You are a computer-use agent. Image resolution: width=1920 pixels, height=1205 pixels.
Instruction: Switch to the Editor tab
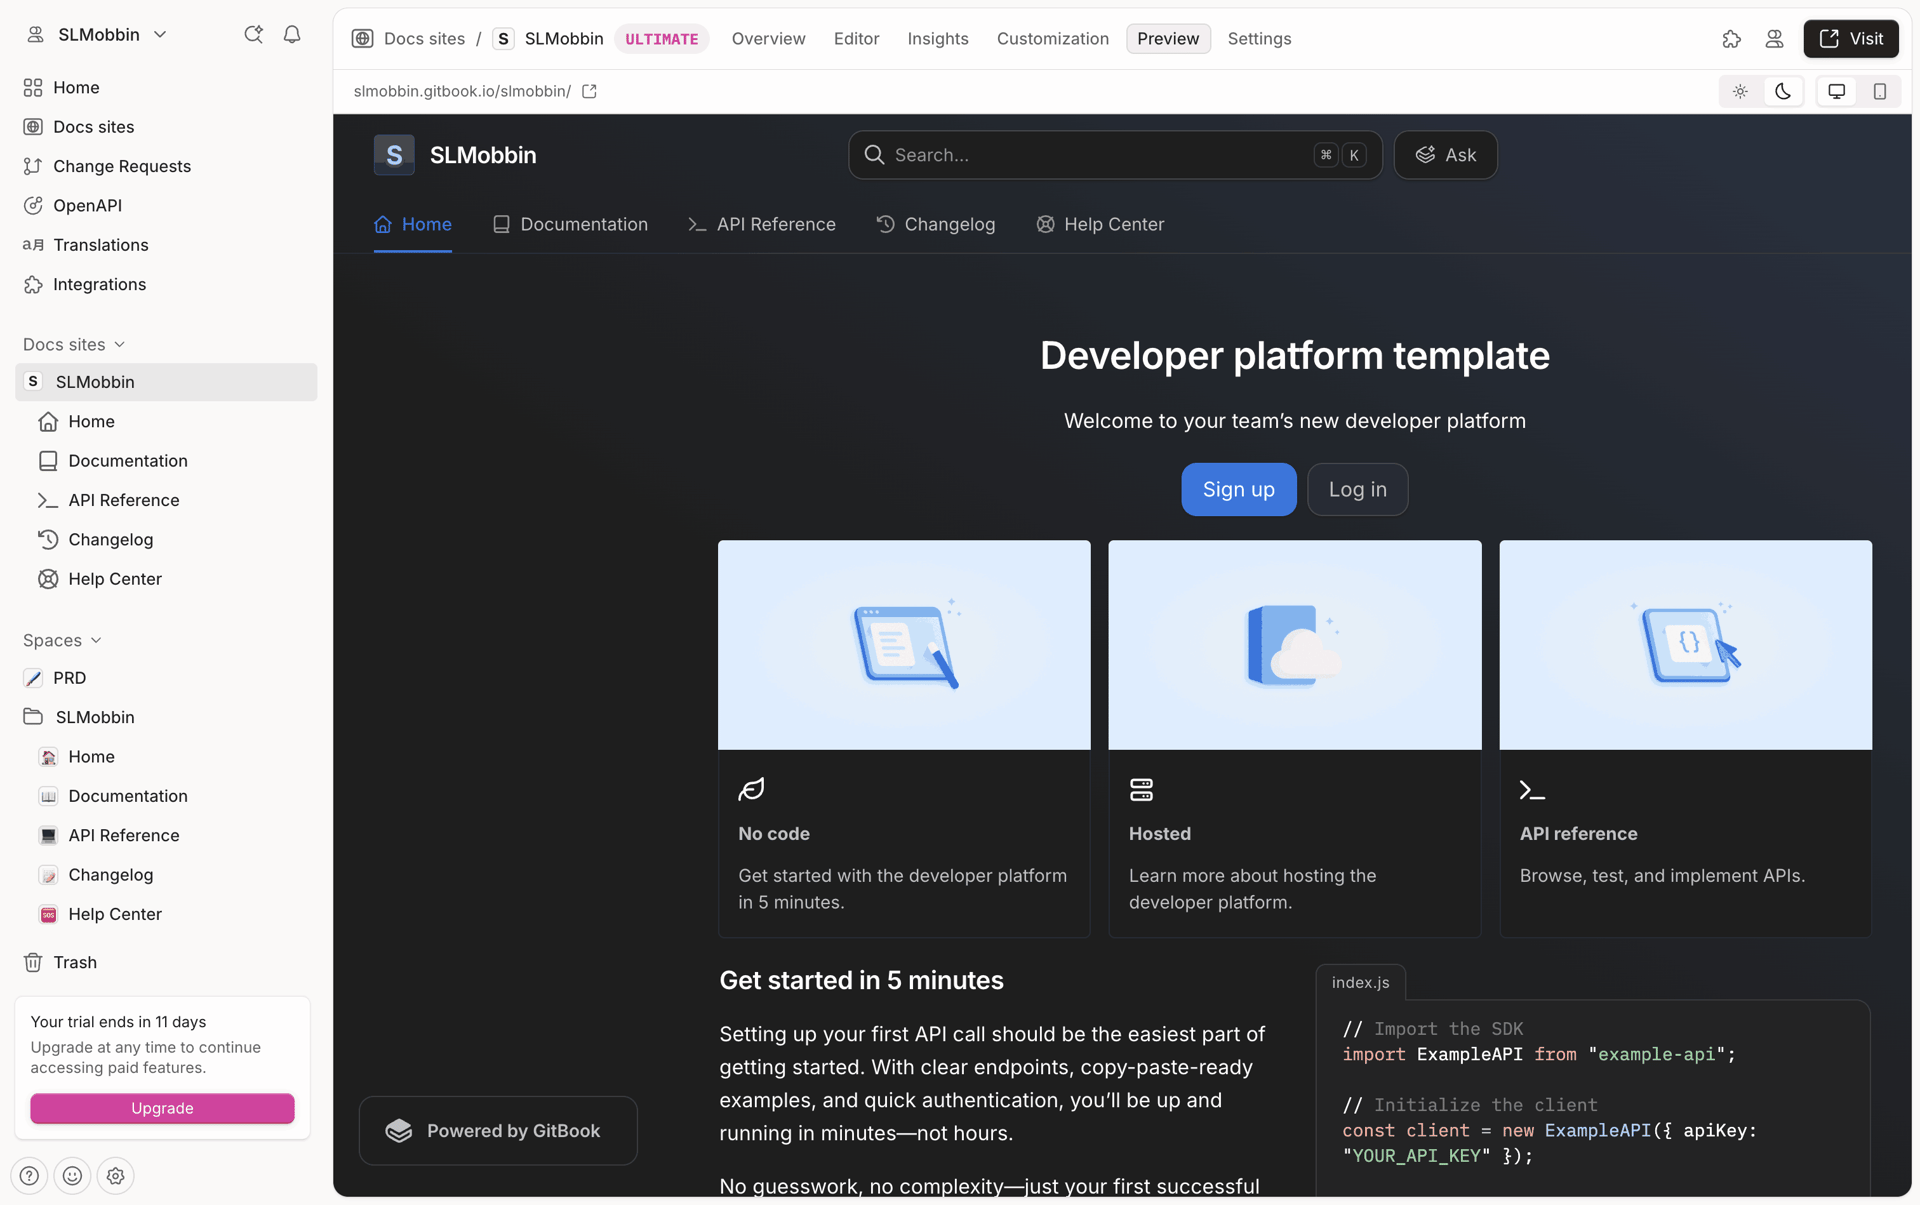856,39
